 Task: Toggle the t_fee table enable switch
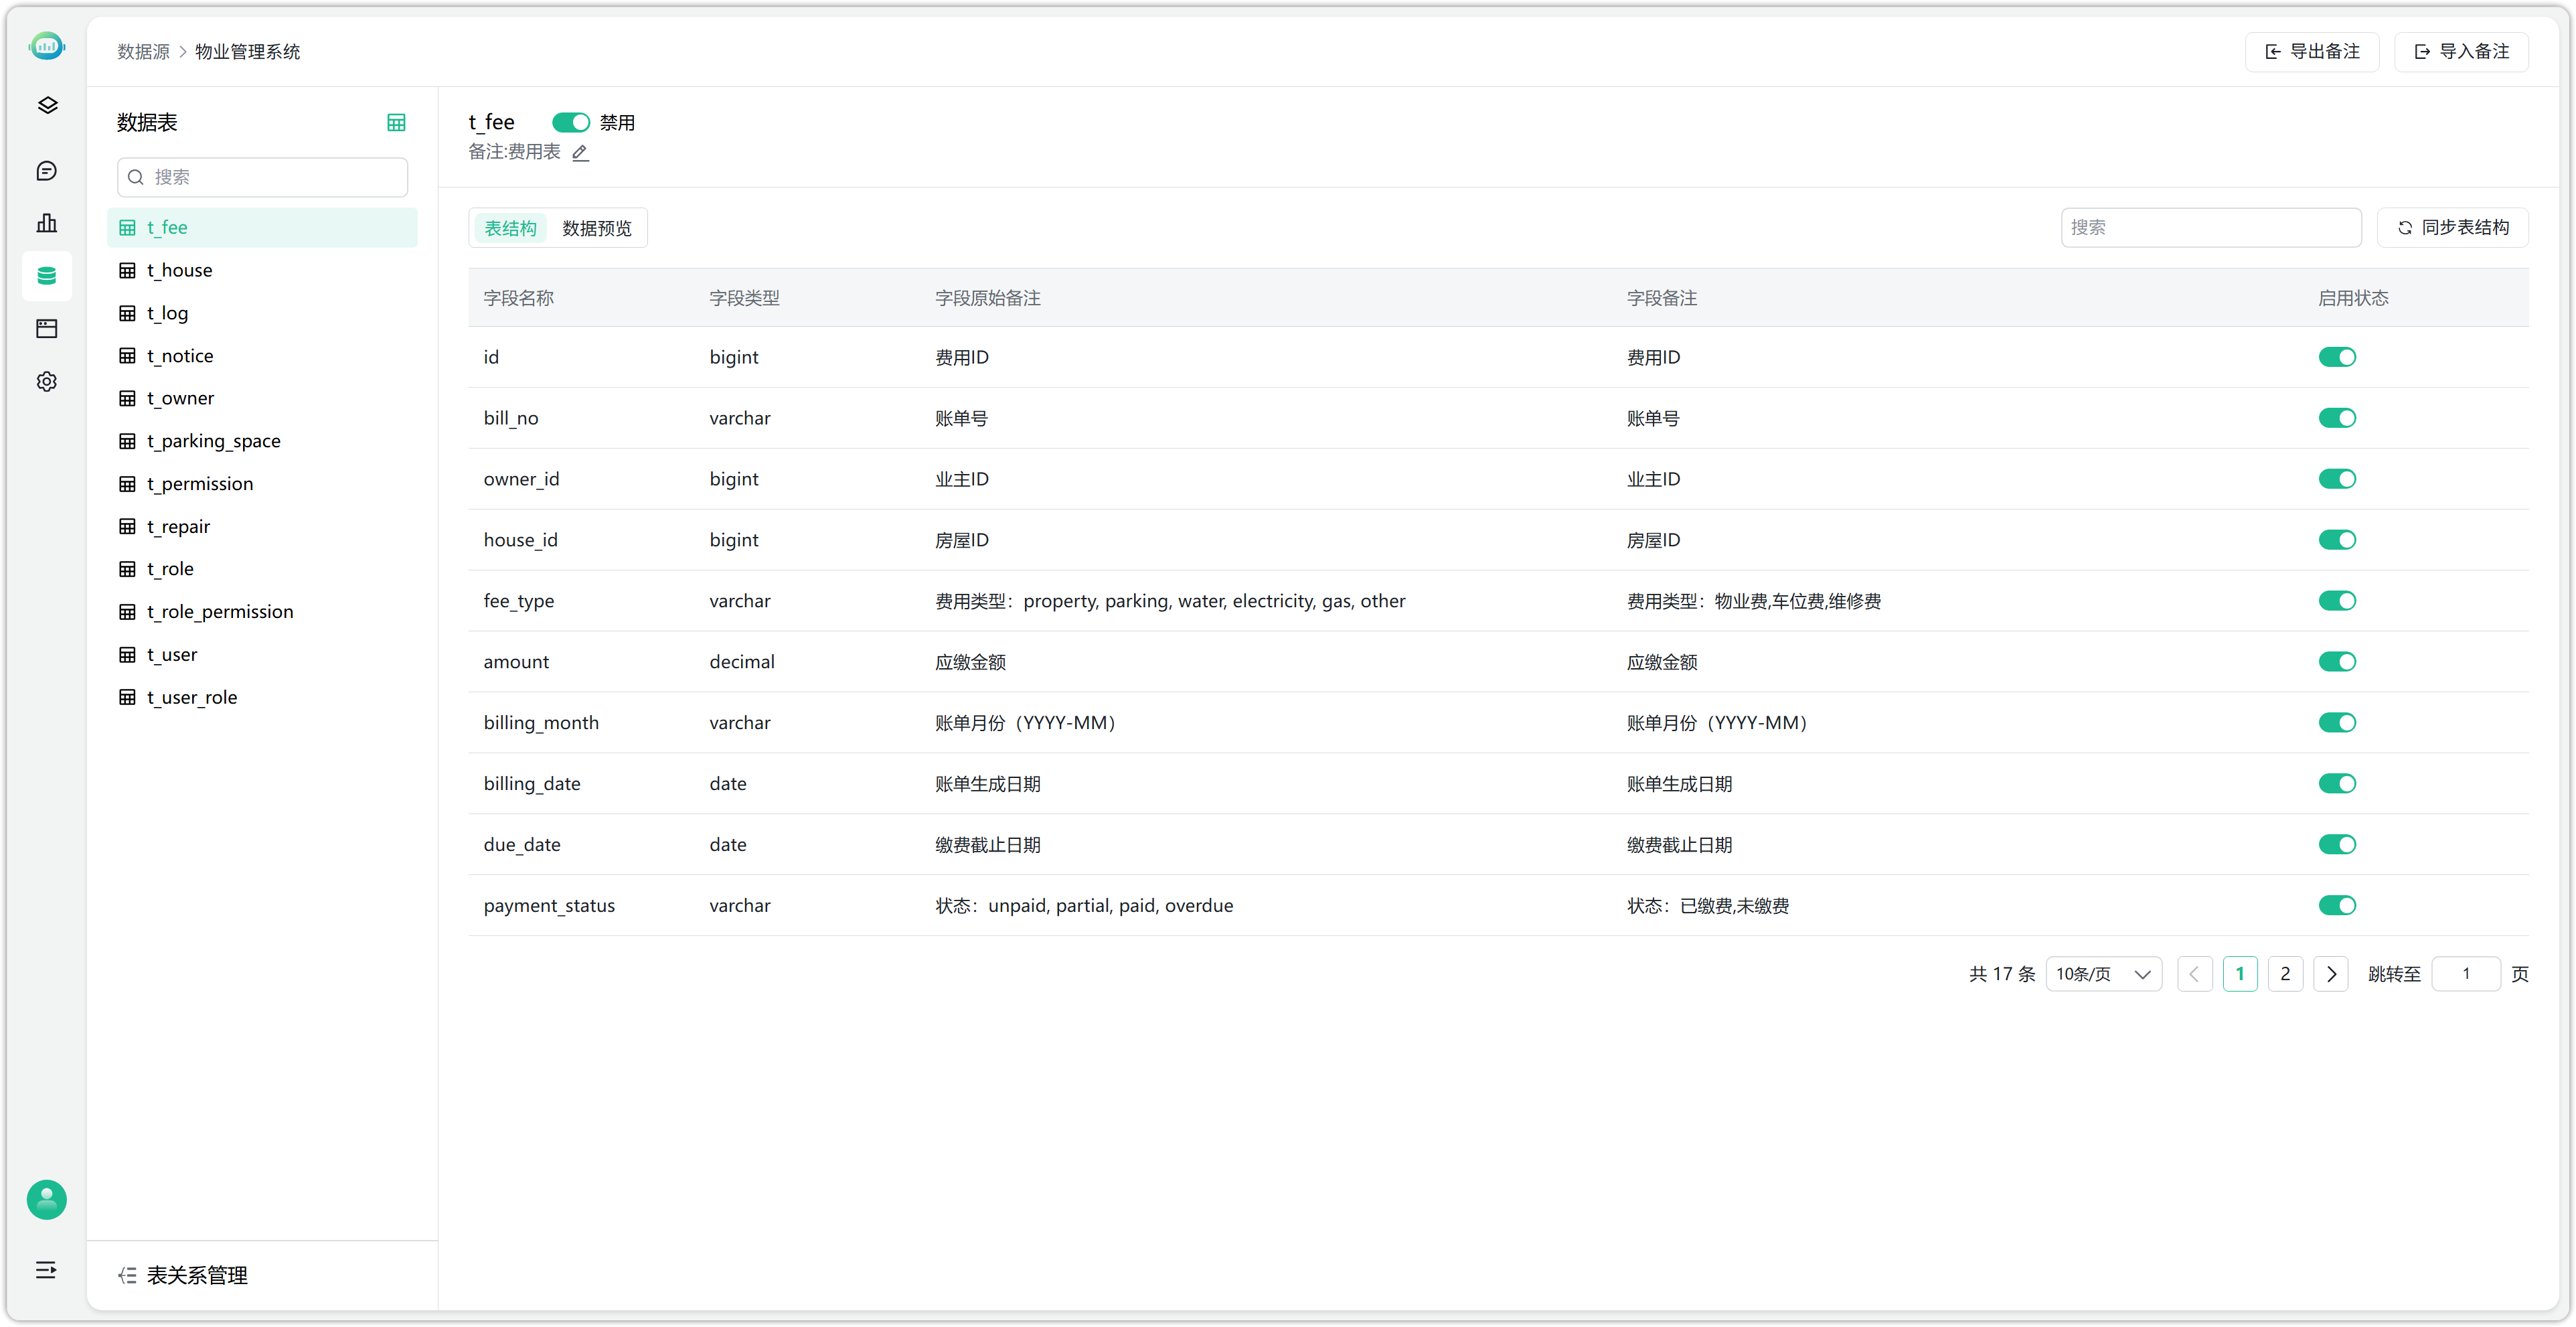click(570, 122)
